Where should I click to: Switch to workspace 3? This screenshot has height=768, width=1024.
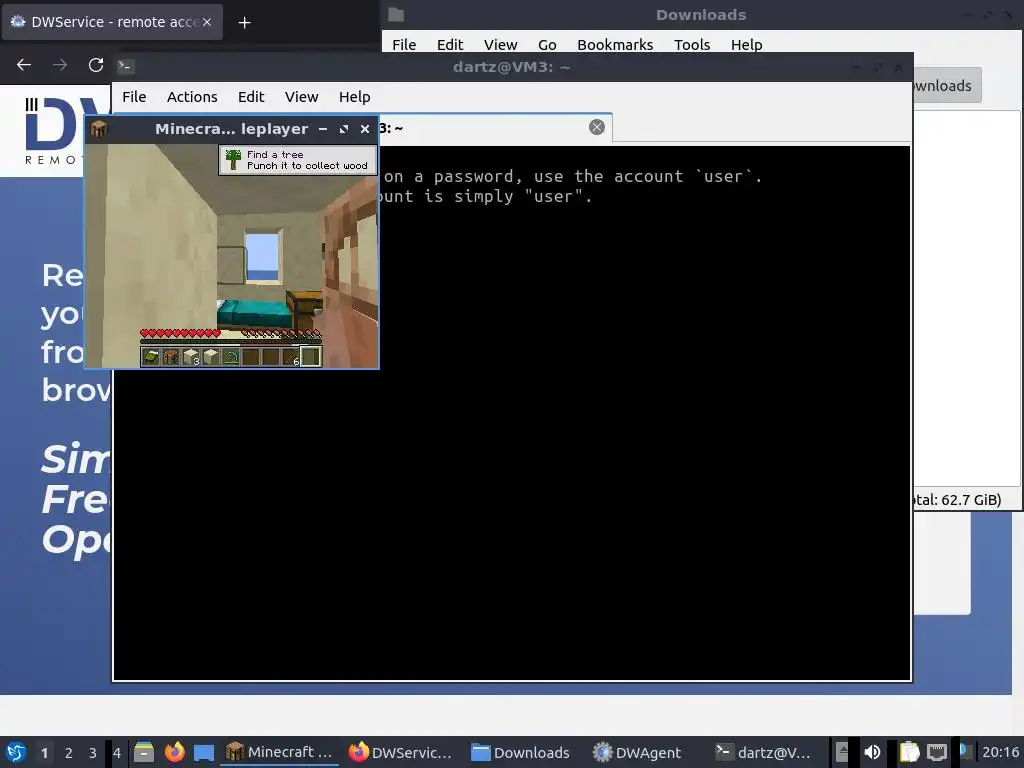pyautogui.click(x=93, y=753)
